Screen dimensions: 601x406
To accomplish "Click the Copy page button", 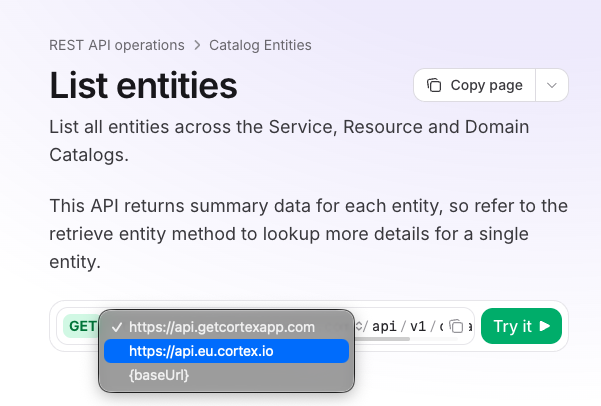I will pos(475,85).
